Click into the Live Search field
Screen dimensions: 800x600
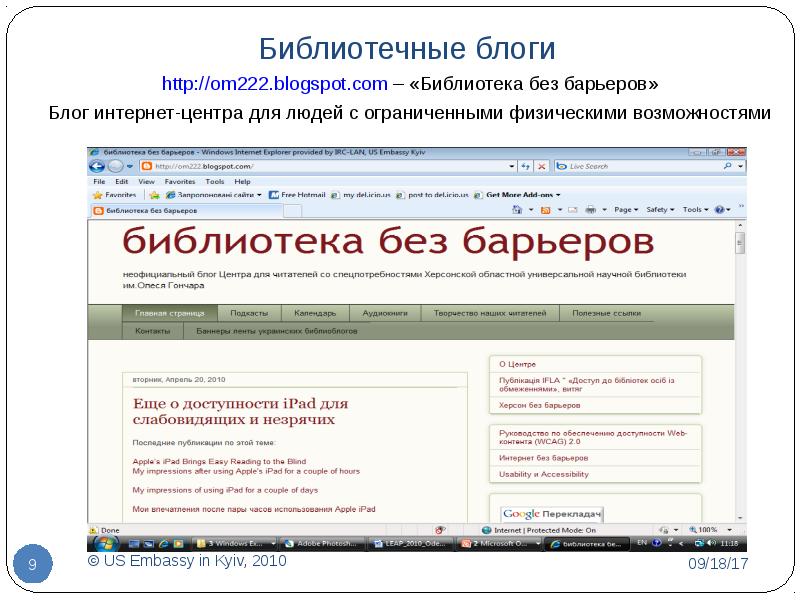tap(640, 166)
